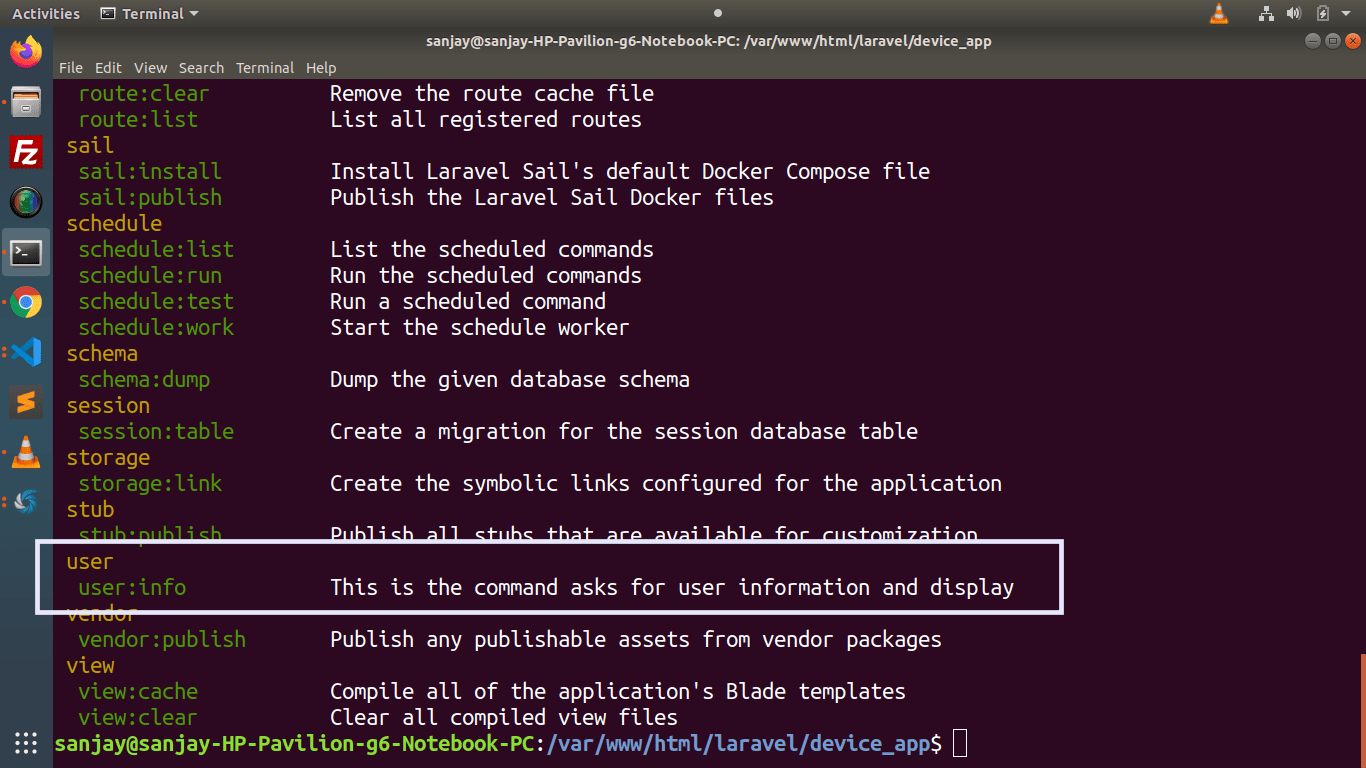Click the notification dot in top bar
The image size is (1366, 768).
pos(718,14)
